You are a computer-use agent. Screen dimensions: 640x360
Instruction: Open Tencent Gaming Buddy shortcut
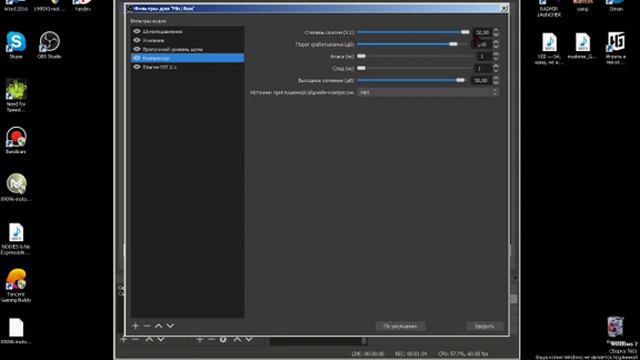tap(16, 286)
